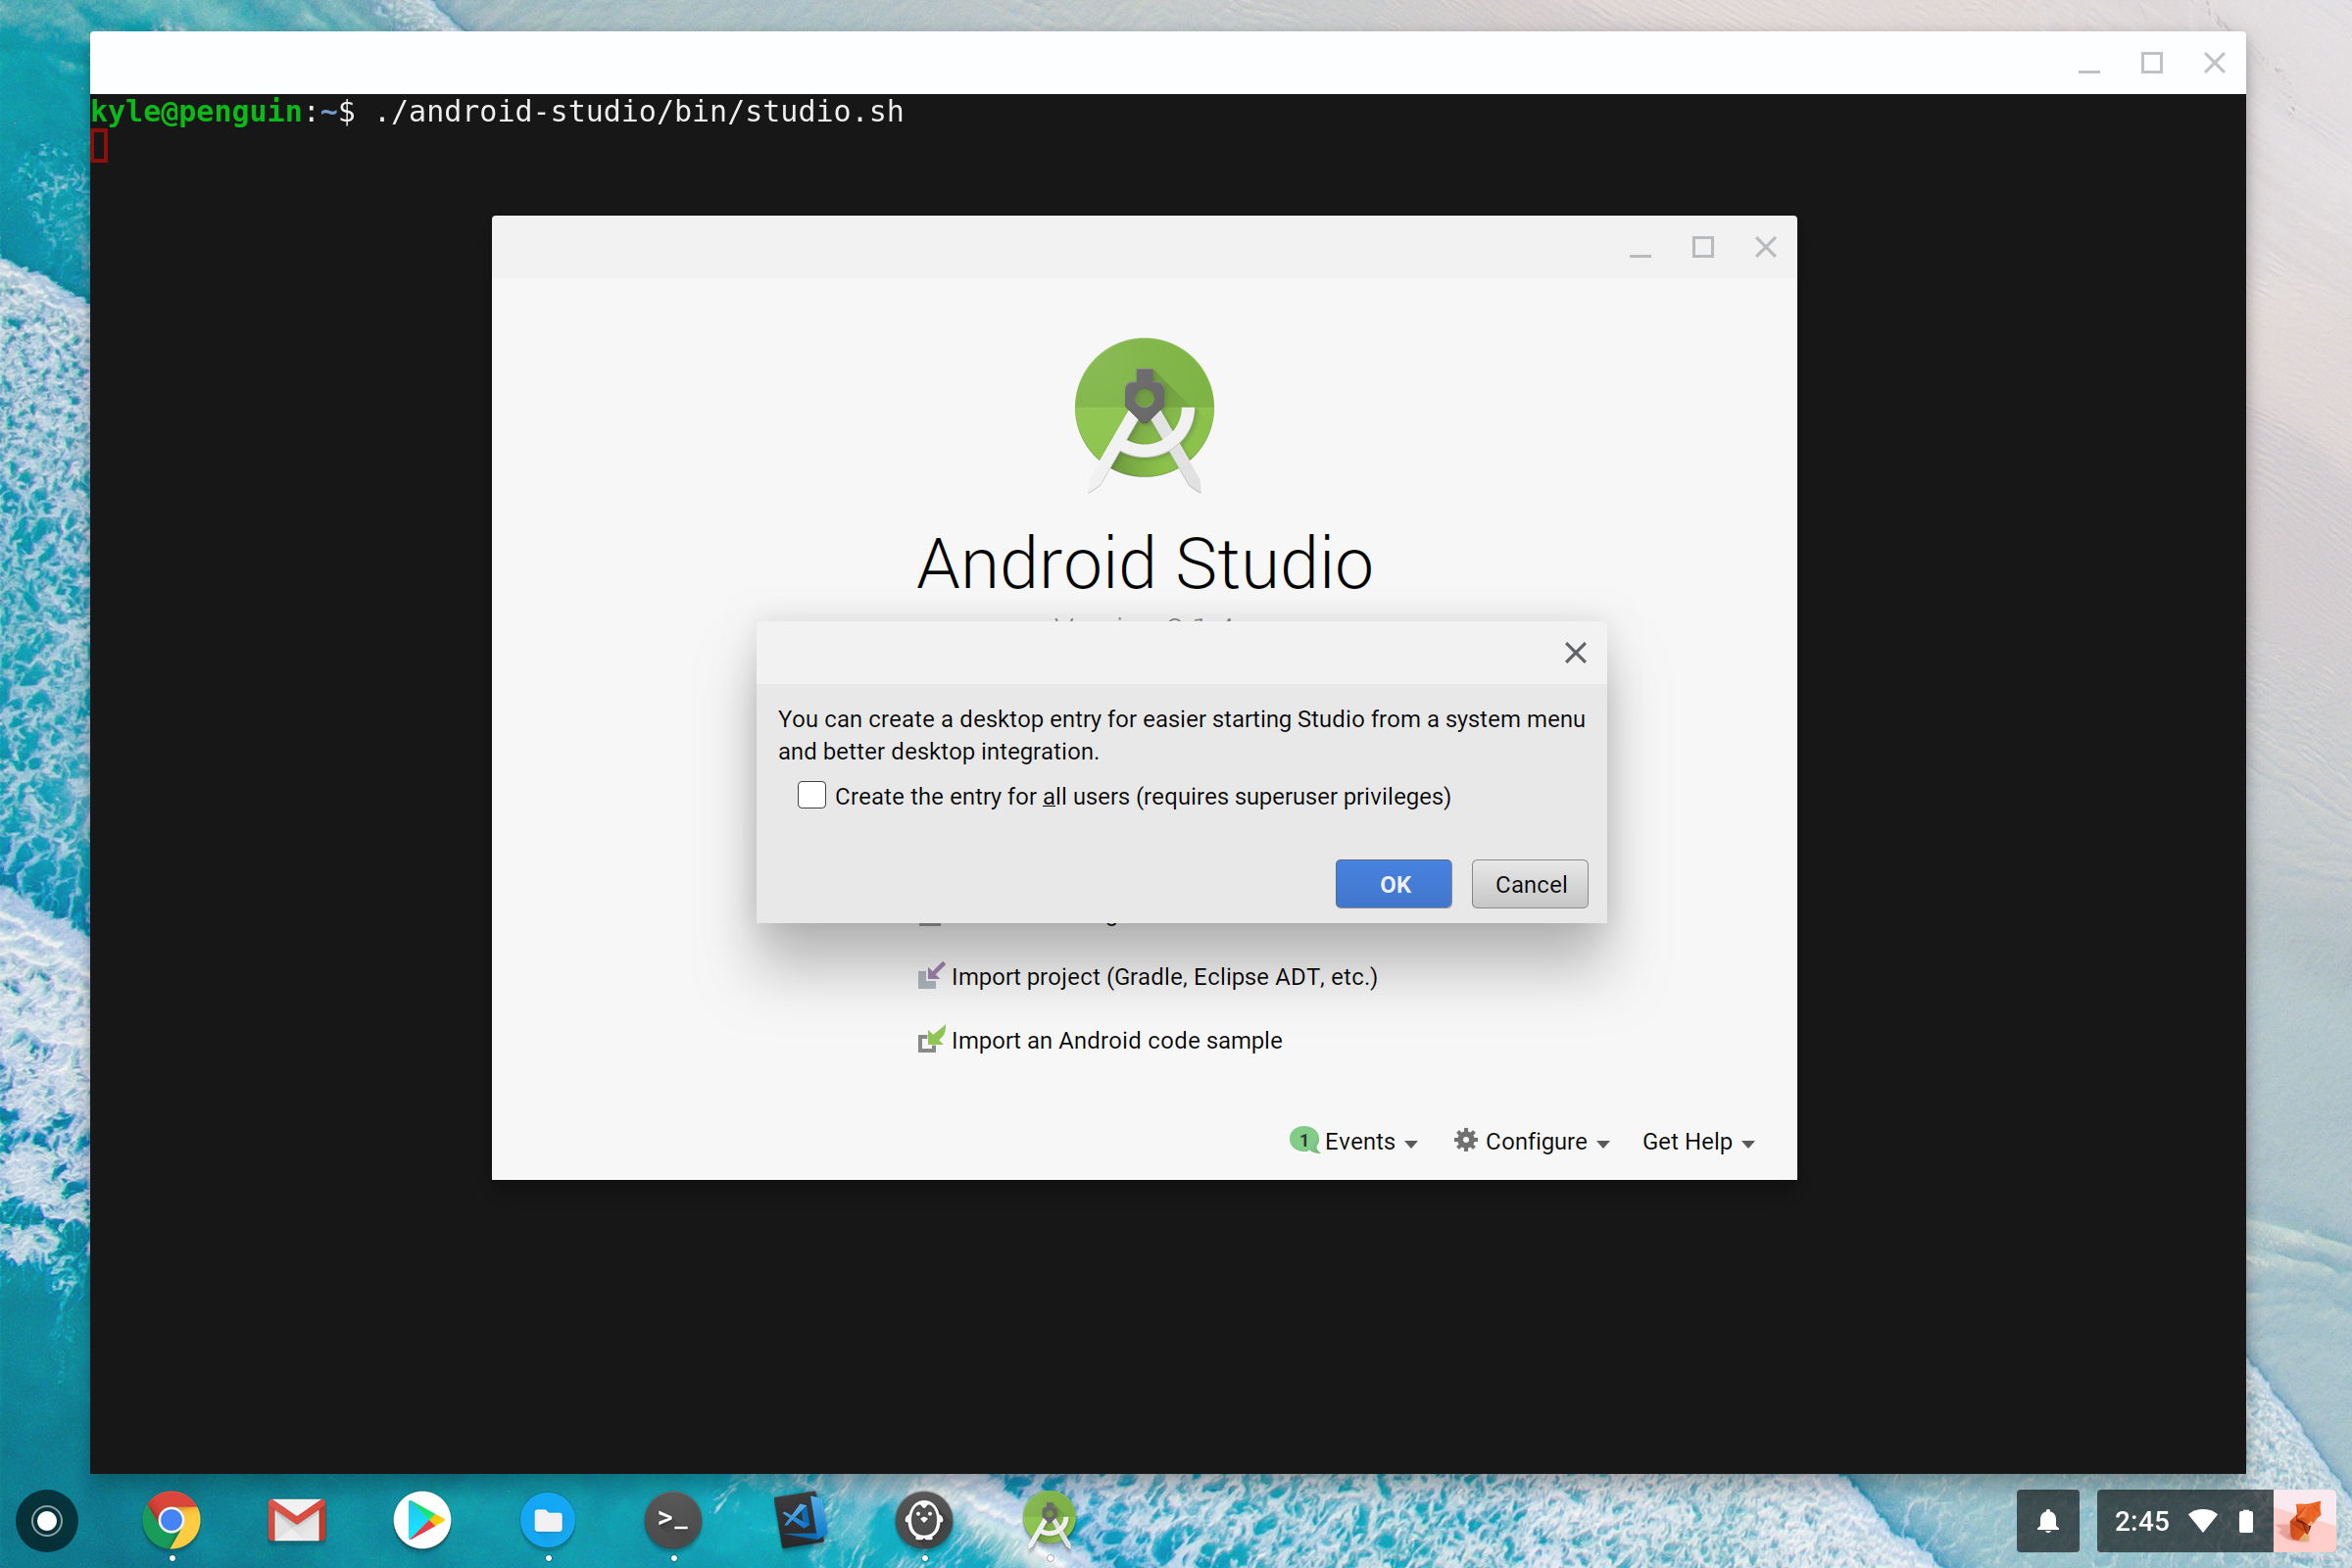Click the Import project icon
The height and width of the screenshot is (1568, 2352).
(931, 976)
